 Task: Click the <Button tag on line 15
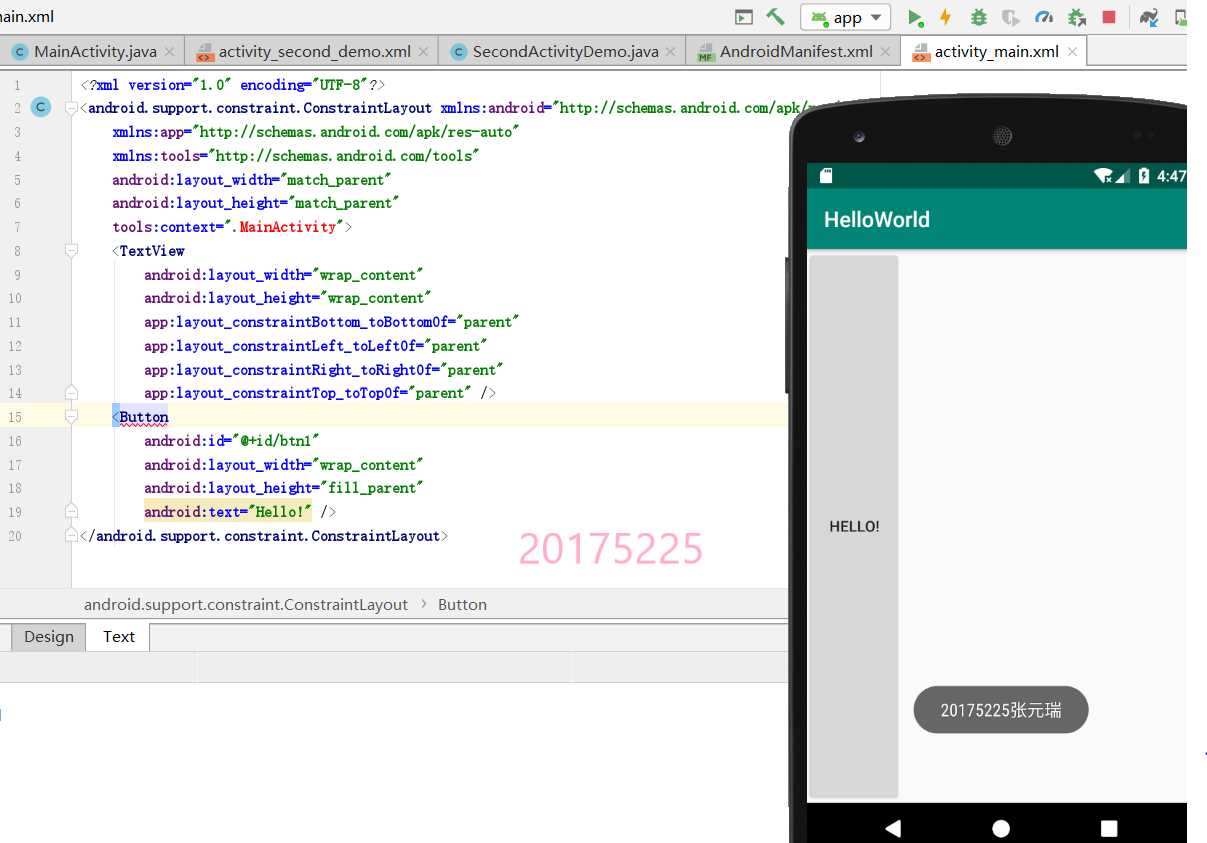pyautogui.click(x=140, y=417)
